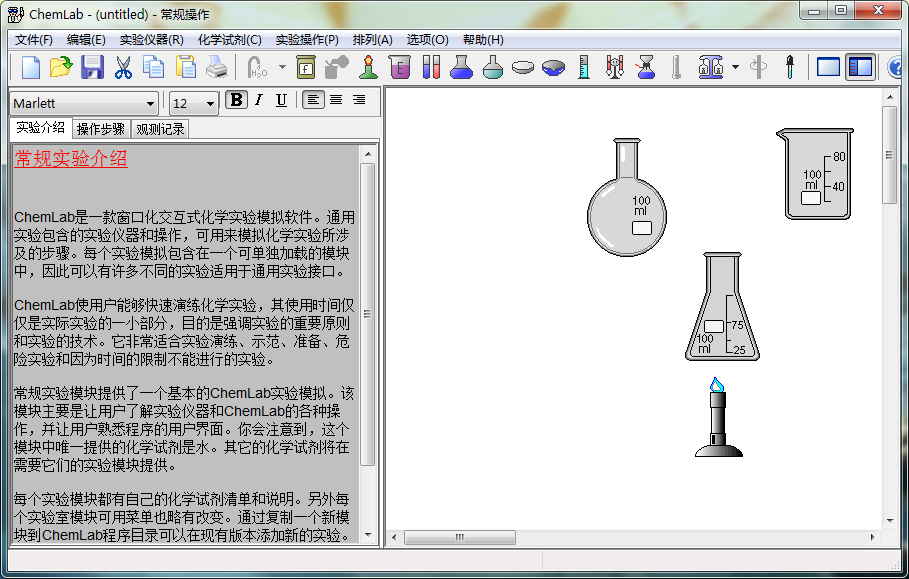Click the ChemLab title bar app icon
The width and height of the screenshot is (909, 579).
[16, 14]
